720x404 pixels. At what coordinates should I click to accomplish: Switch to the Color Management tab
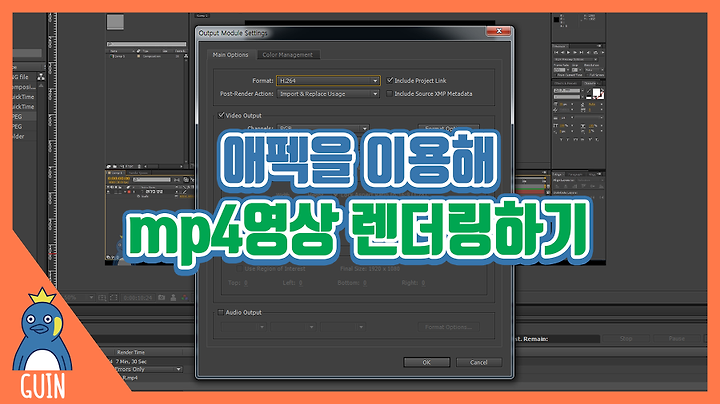tap(287, 55)
